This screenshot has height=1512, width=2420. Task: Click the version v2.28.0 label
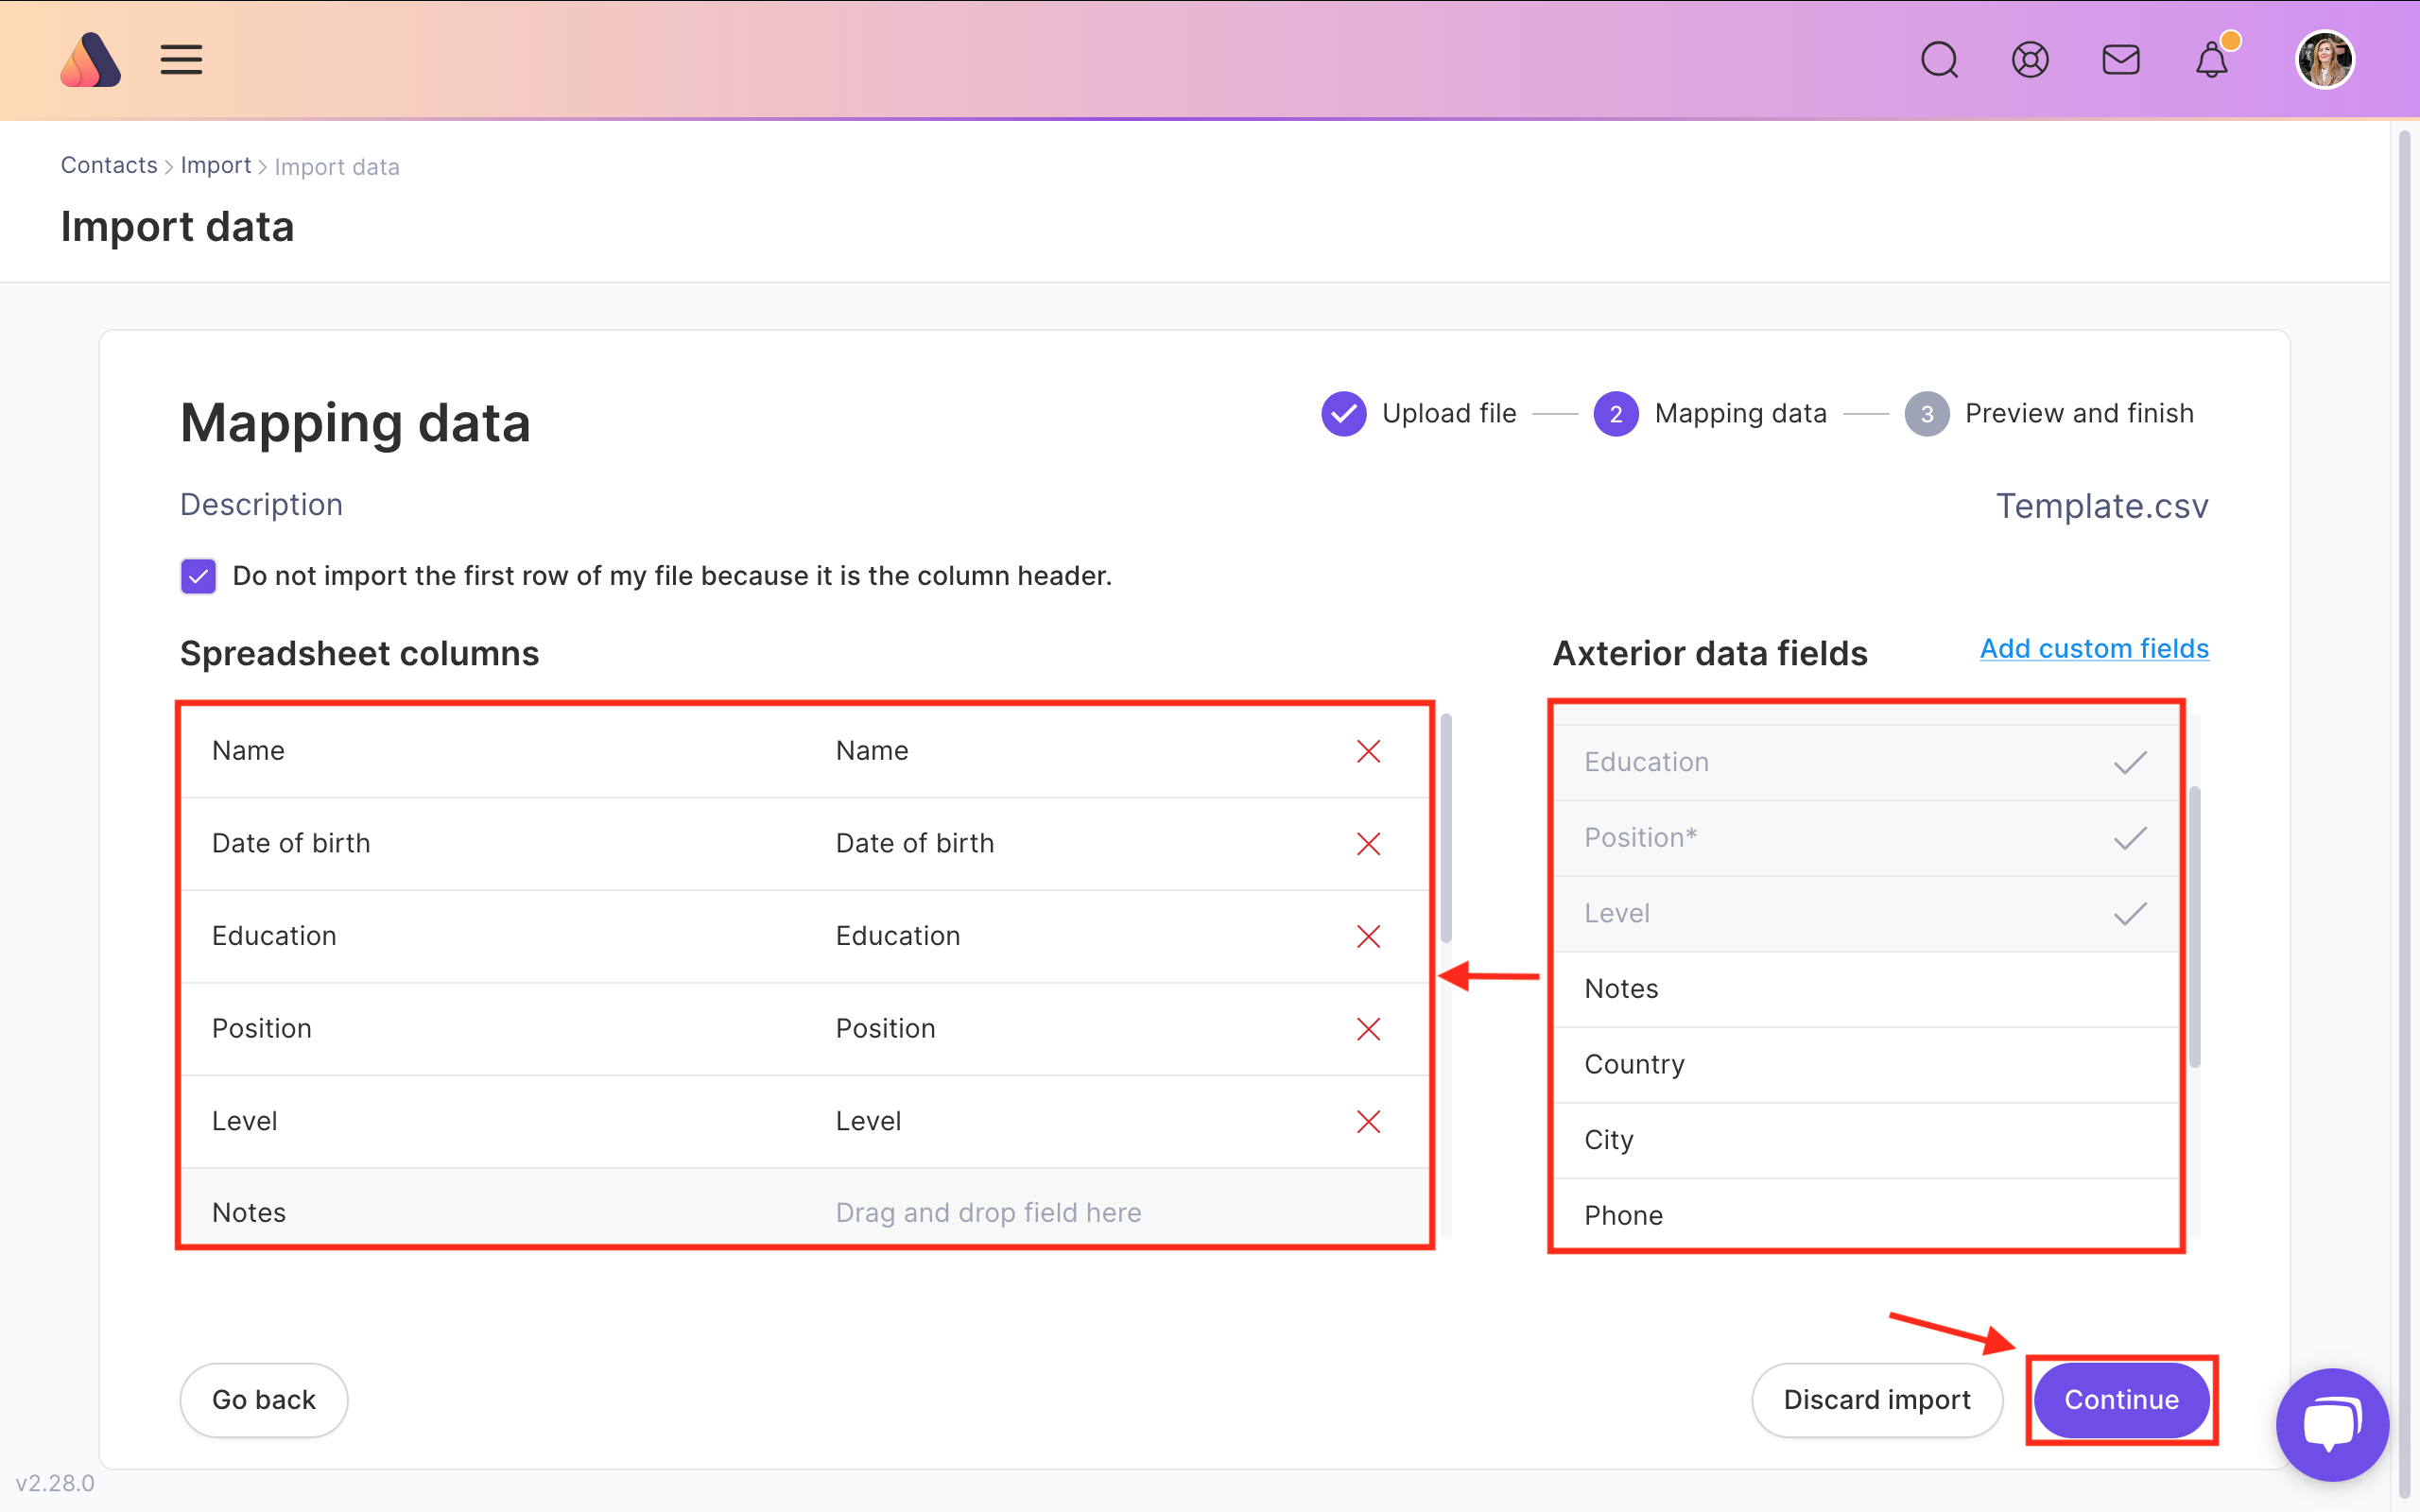[55, 1483]
